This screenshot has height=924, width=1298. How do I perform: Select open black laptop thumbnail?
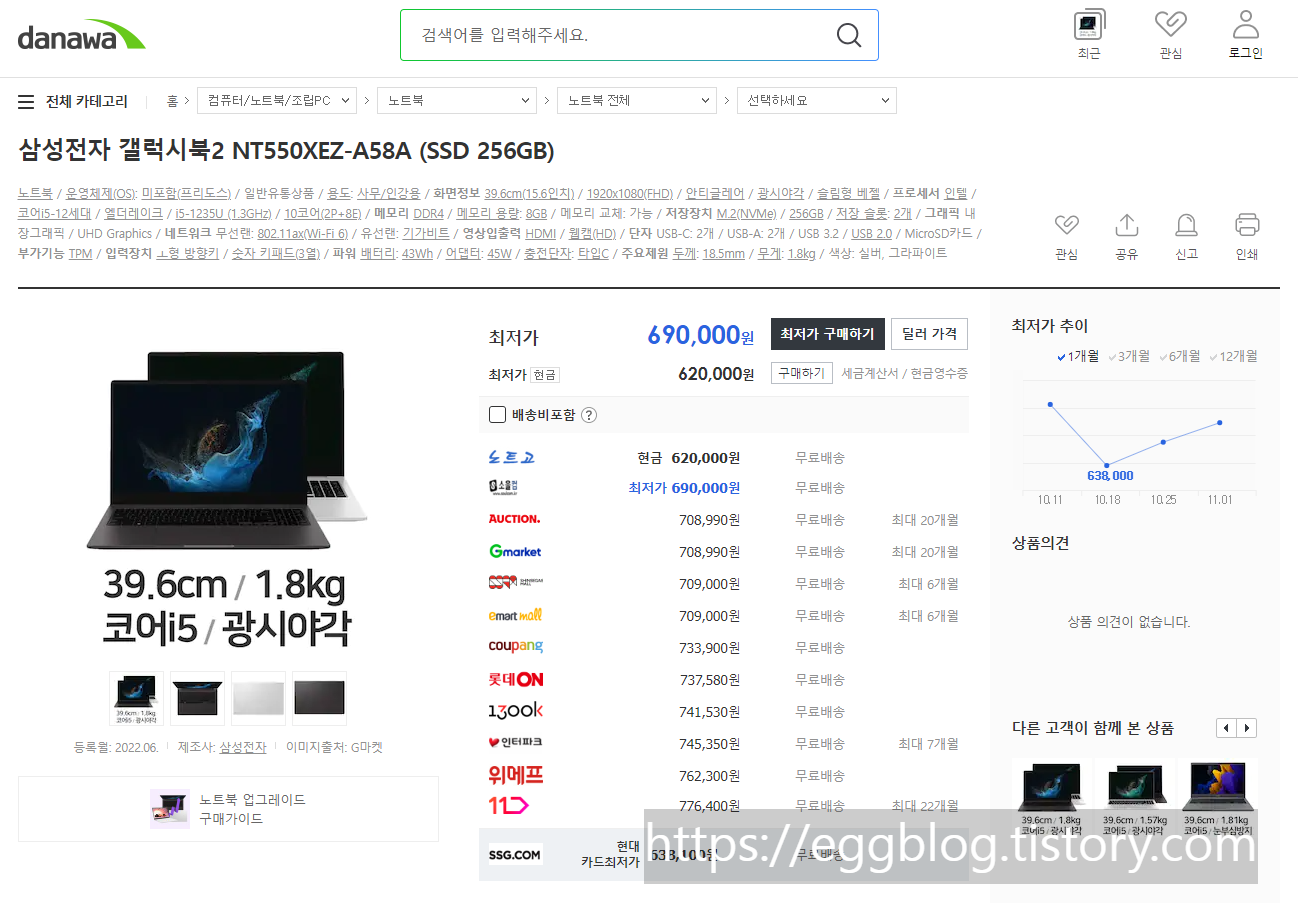tap(197, 698)
